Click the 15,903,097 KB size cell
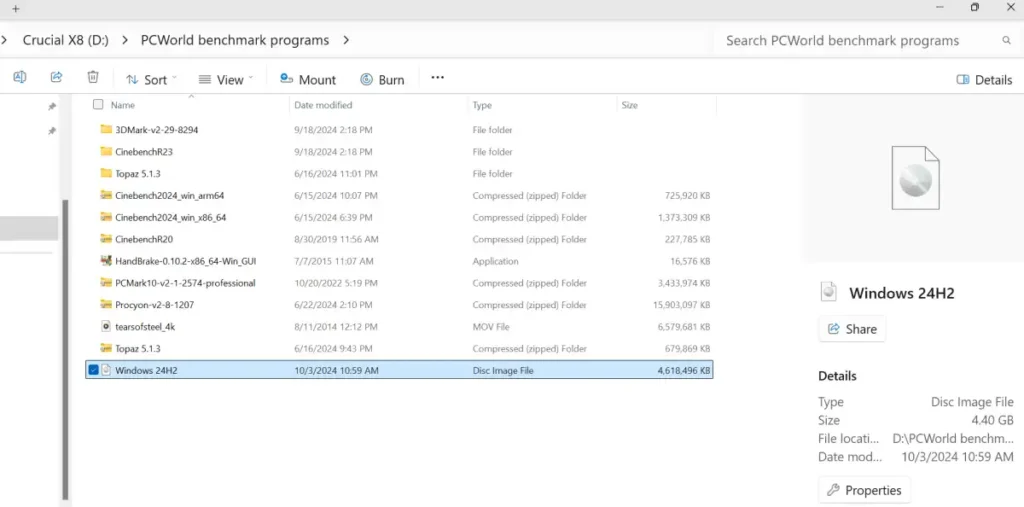 [680, 305]
